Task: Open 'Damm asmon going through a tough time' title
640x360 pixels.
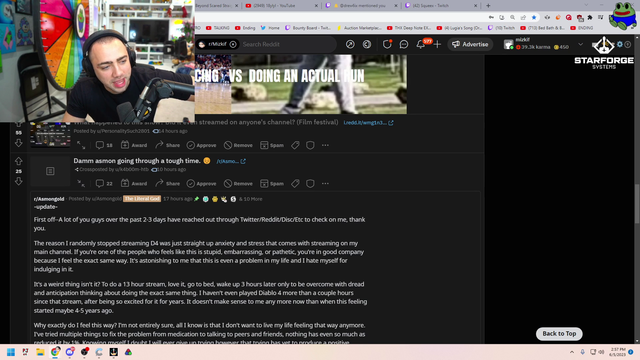Action: [x=137, y=161]
